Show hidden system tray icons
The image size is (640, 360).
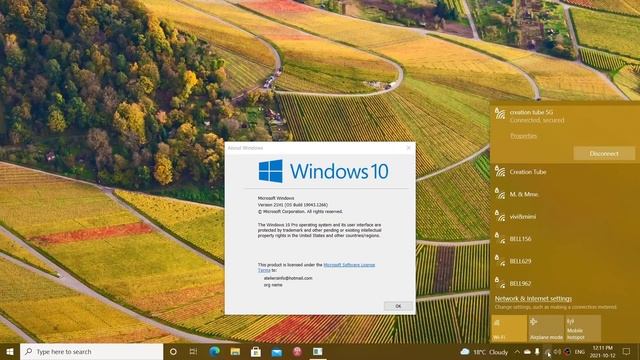(517, 352)
